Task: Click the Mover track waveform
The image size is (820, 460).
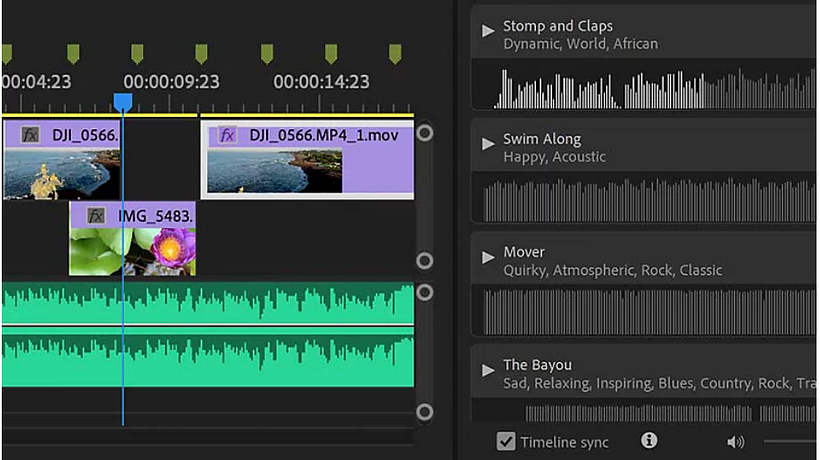Action: pos(650,311)
